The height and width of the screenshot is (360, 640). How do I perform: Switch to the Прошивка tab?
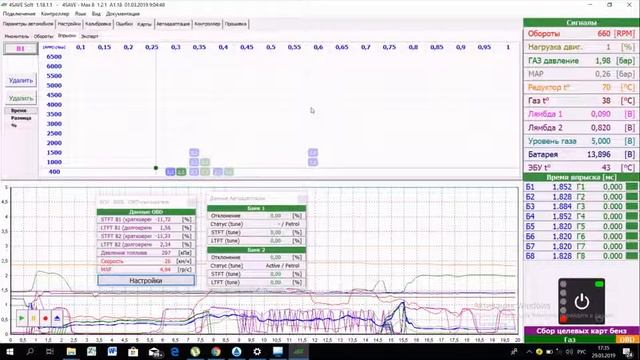point(236,24)
